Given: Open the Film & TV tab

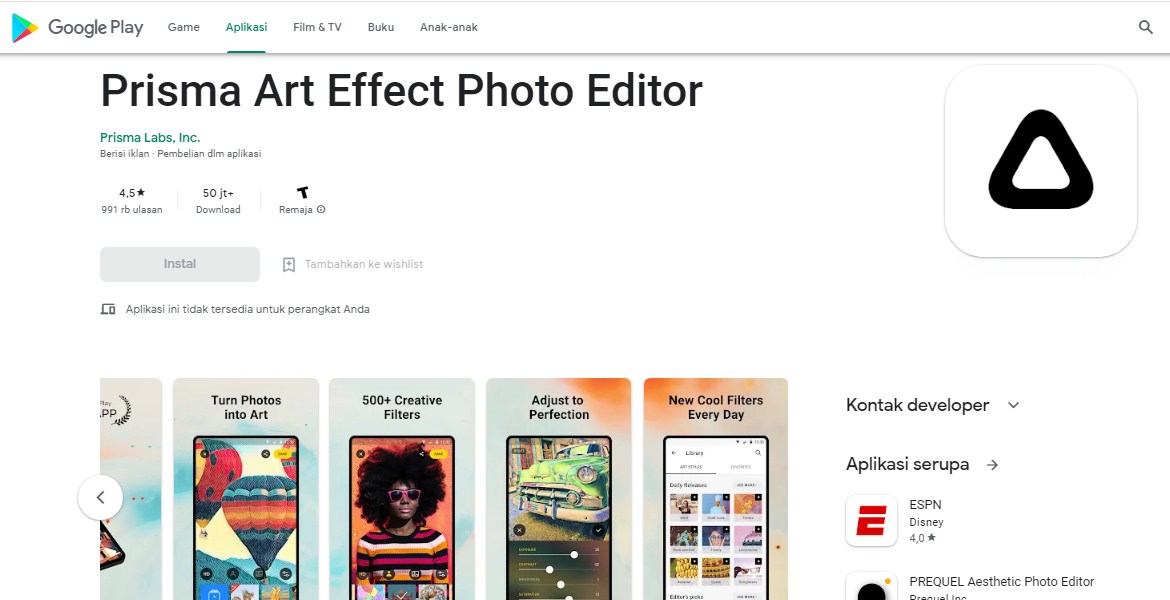Looking at the screenshot, I should (x=317, y=27).
